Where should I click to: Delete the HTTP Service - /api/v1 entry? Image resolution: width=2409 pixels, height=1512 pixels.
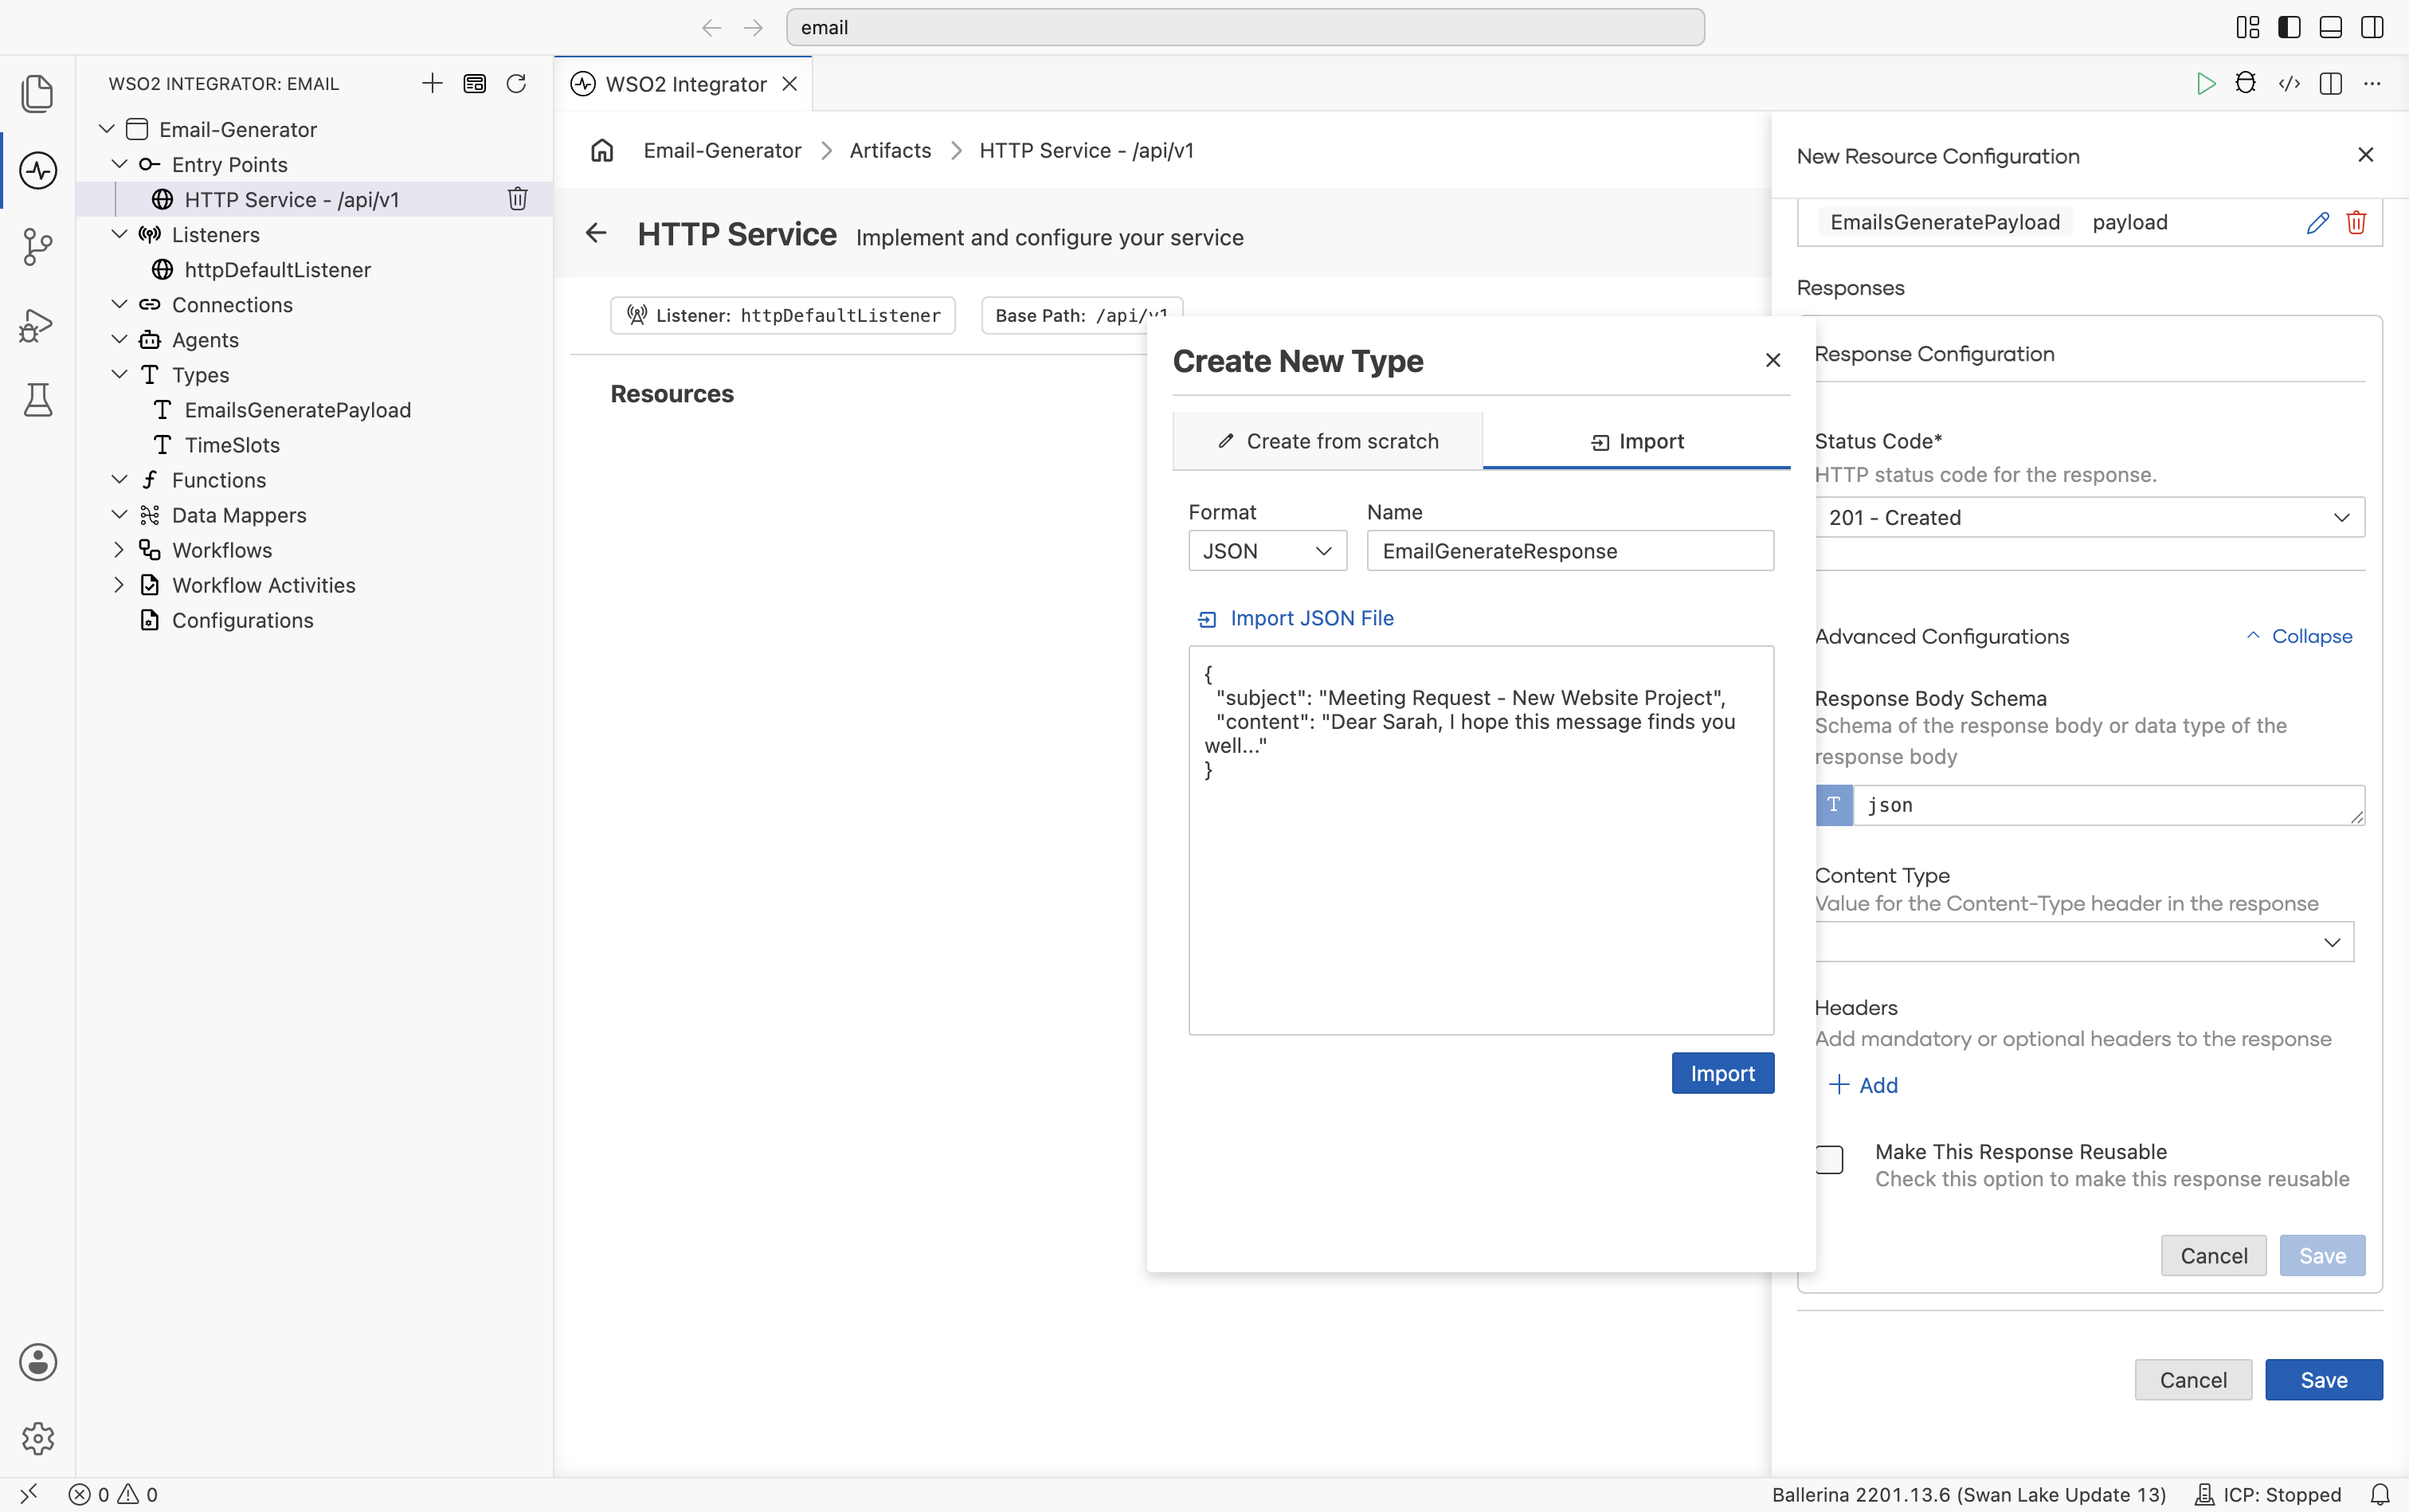tap(517, 199)
